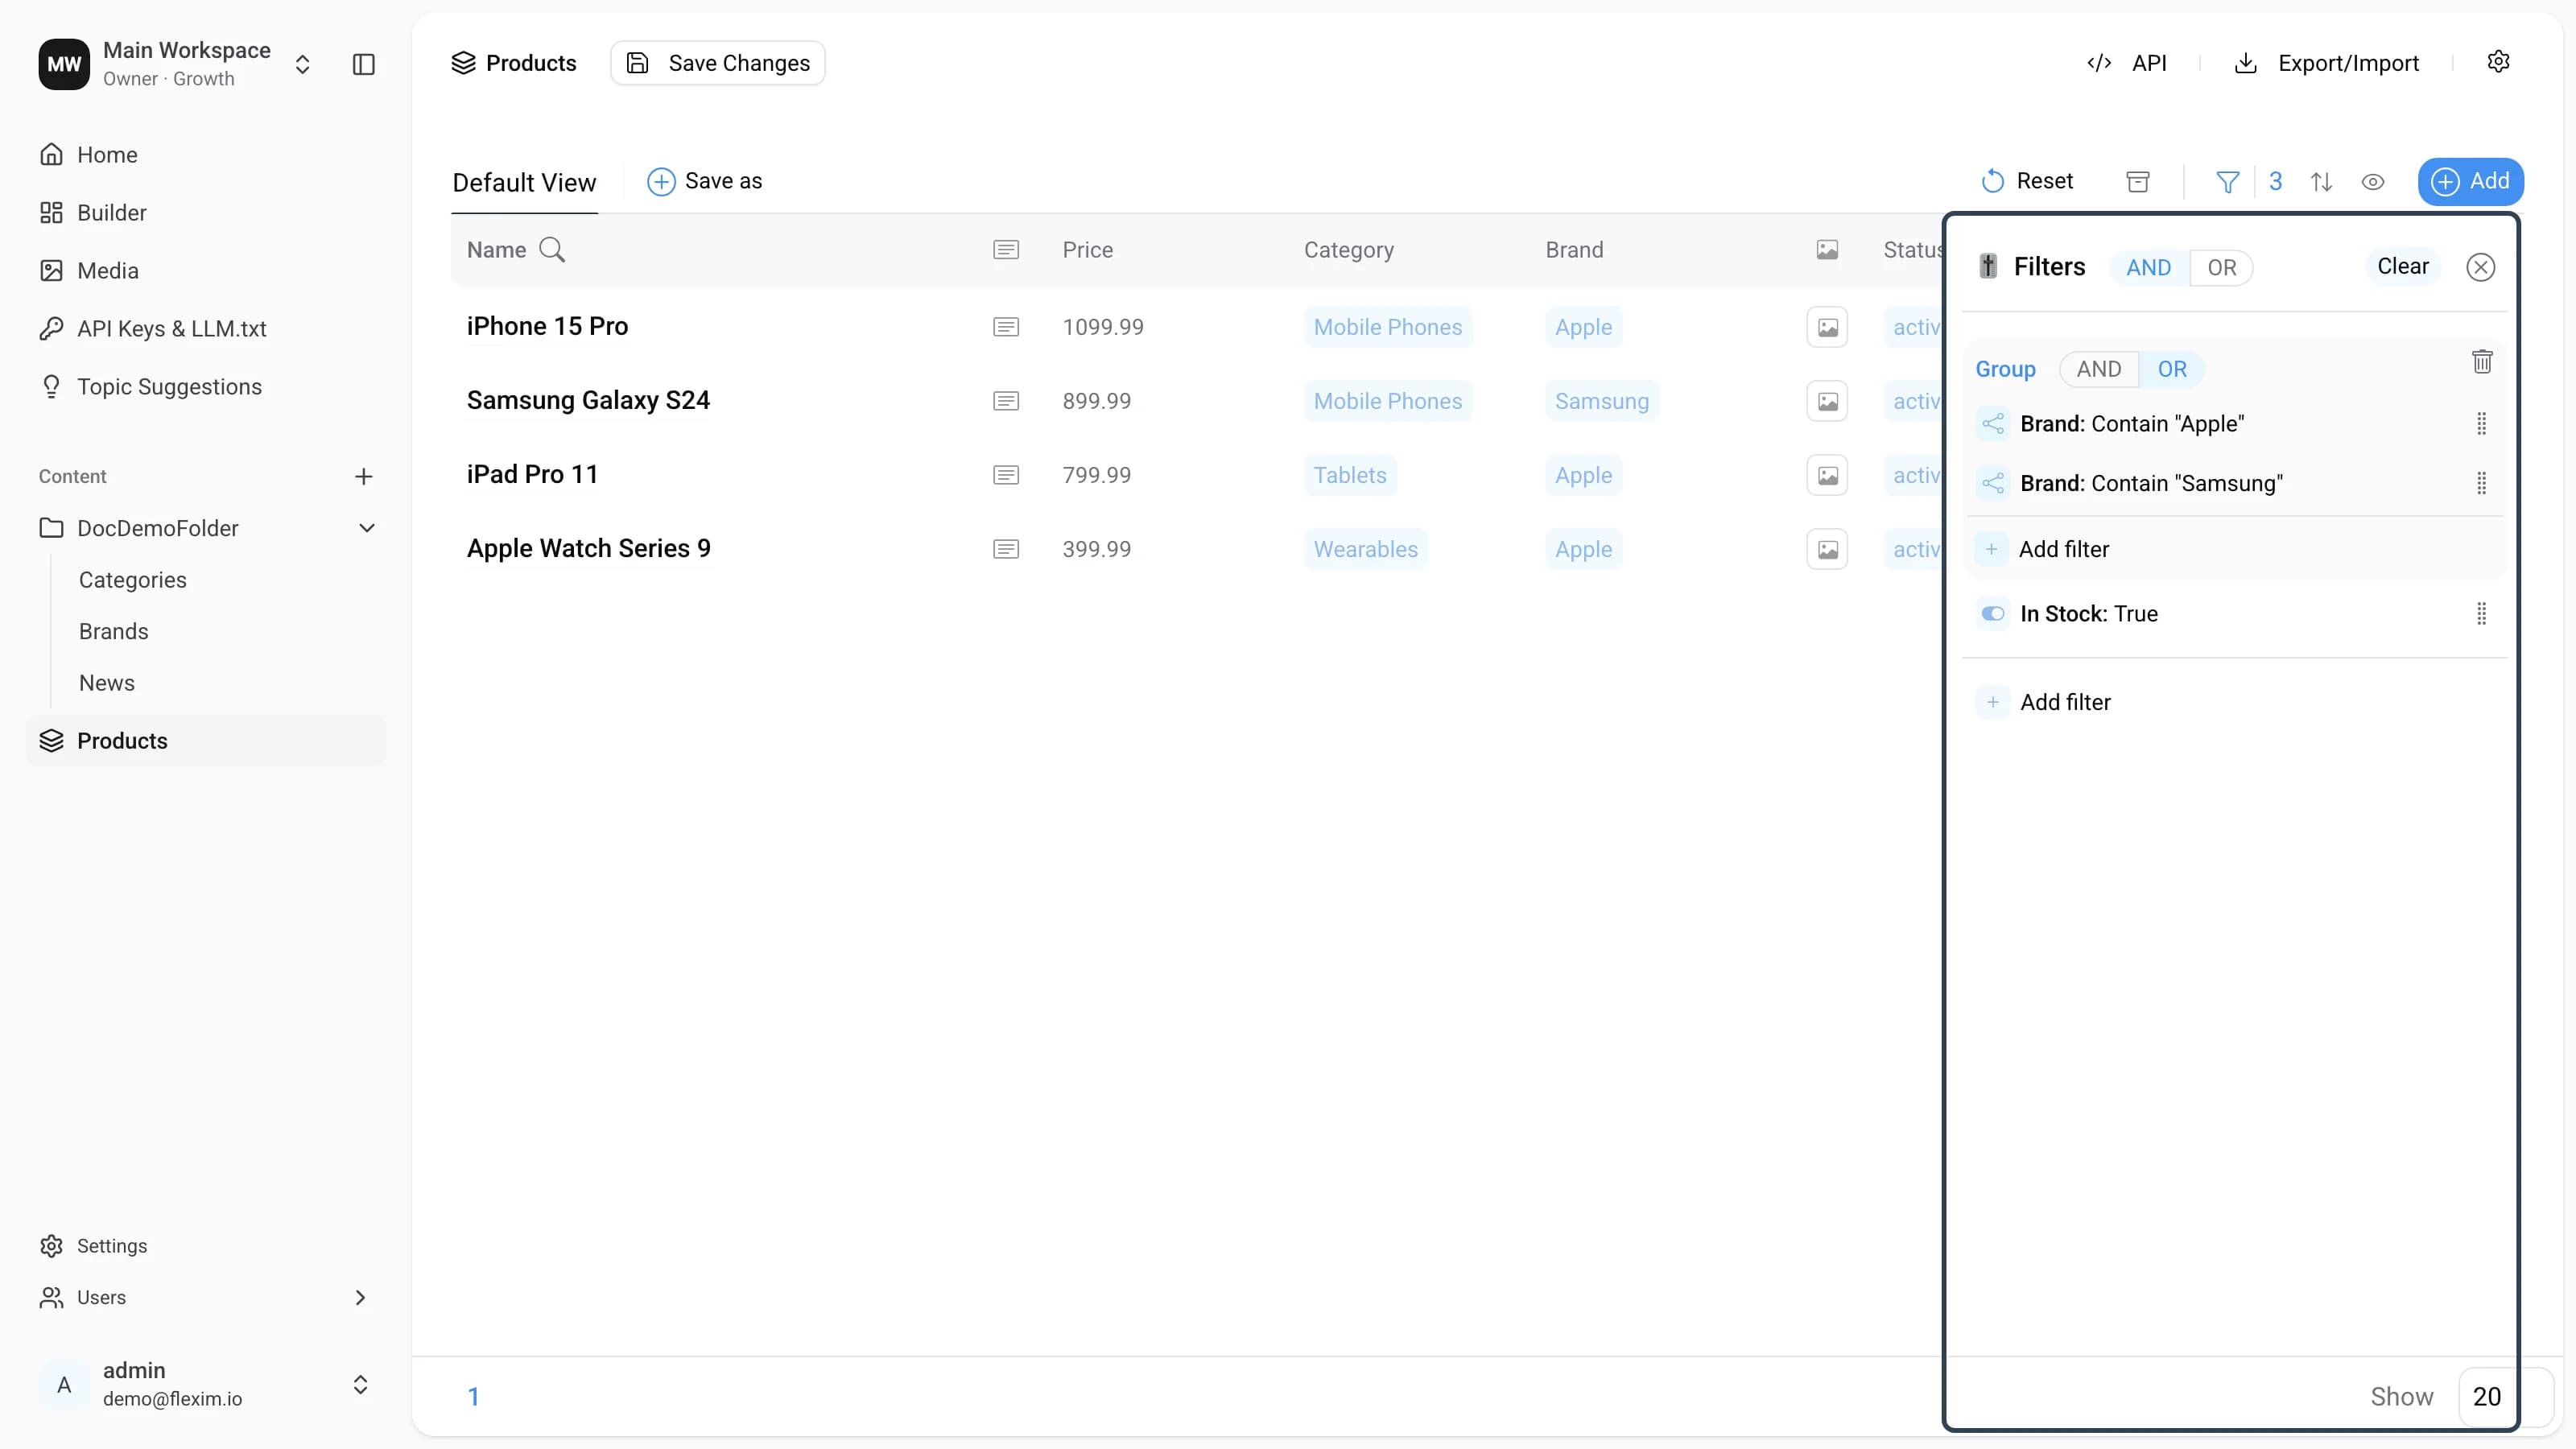Delete the filter group with trash icon
Screen dimensions: 2576x1449
click(2482, 362)
